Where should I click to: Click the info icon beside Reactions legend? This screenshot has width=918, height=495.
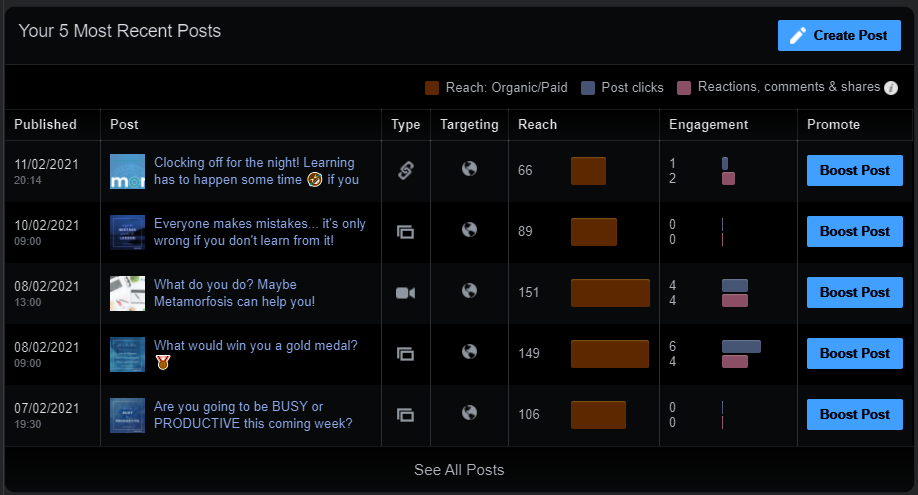(x=890, y=88)
